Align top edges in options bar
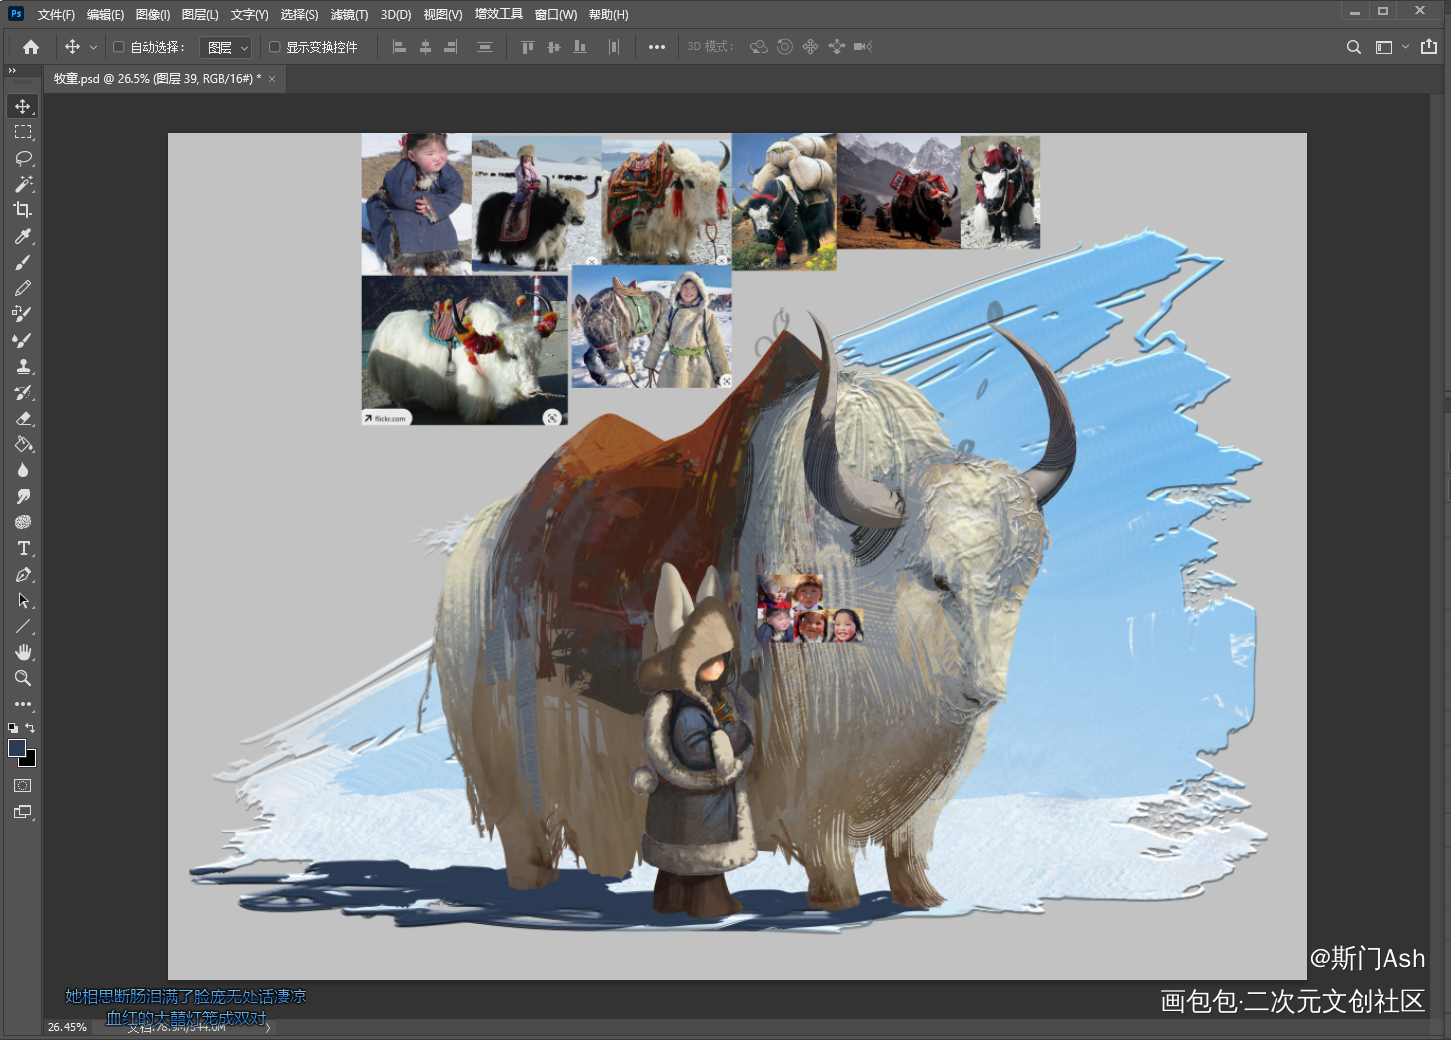 528,47
